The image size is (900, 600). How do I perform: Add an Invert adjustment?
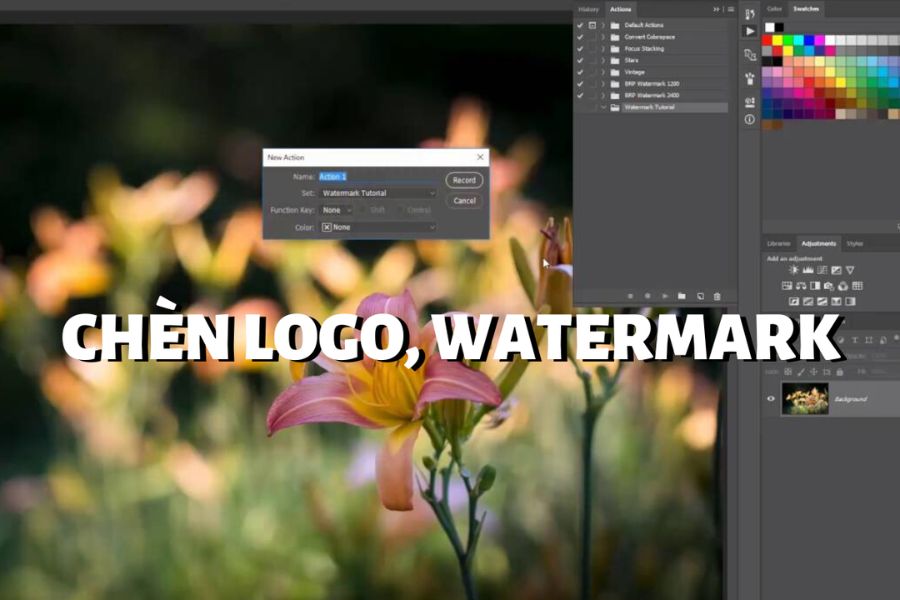[794, 301]
